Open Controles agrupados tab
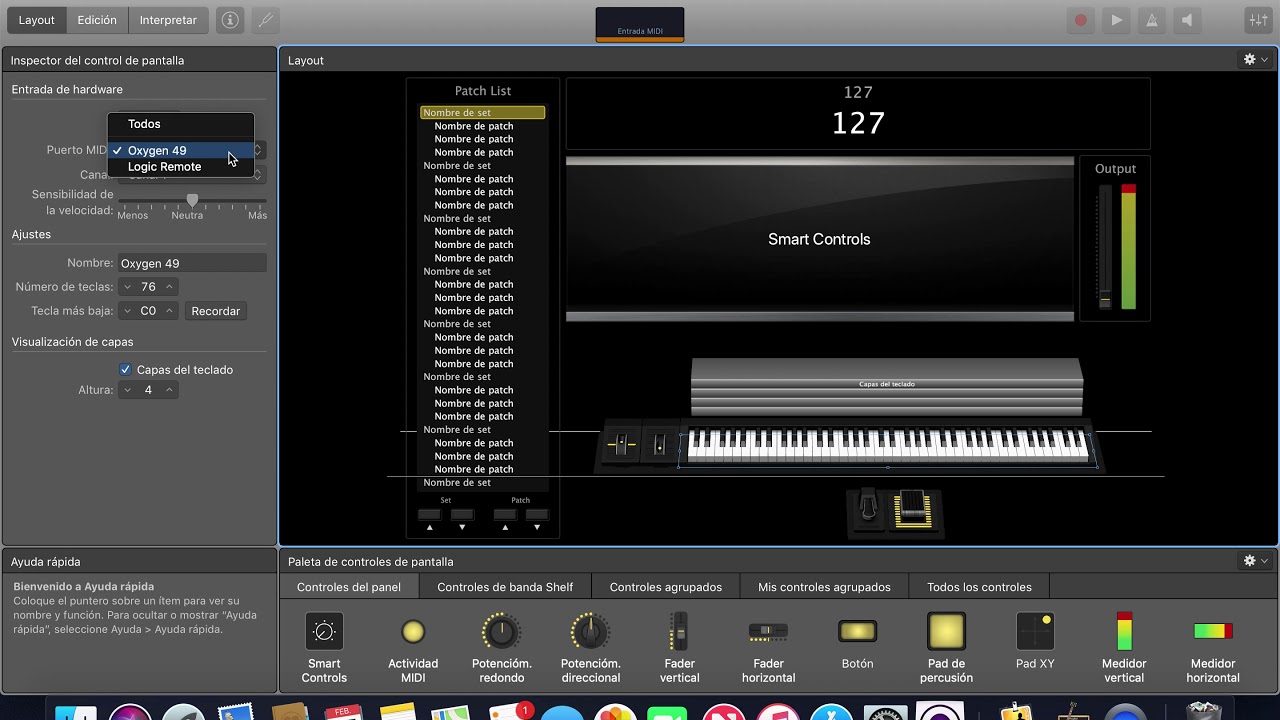The height and width of the screenshot is (720, 1280). (x=666, y=587)
